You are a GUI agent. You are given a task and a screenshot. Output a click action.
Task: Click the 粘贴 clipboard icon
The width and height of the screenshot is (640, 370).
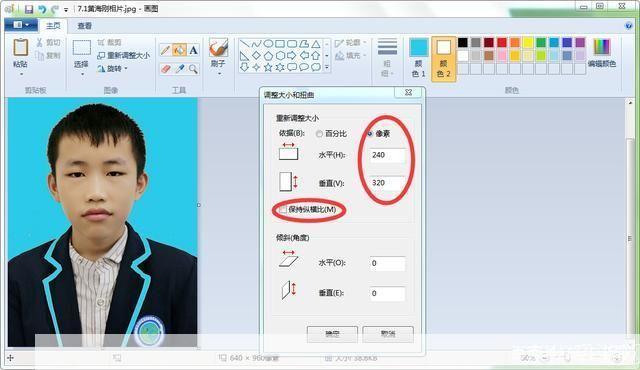(x=20, y=47)
